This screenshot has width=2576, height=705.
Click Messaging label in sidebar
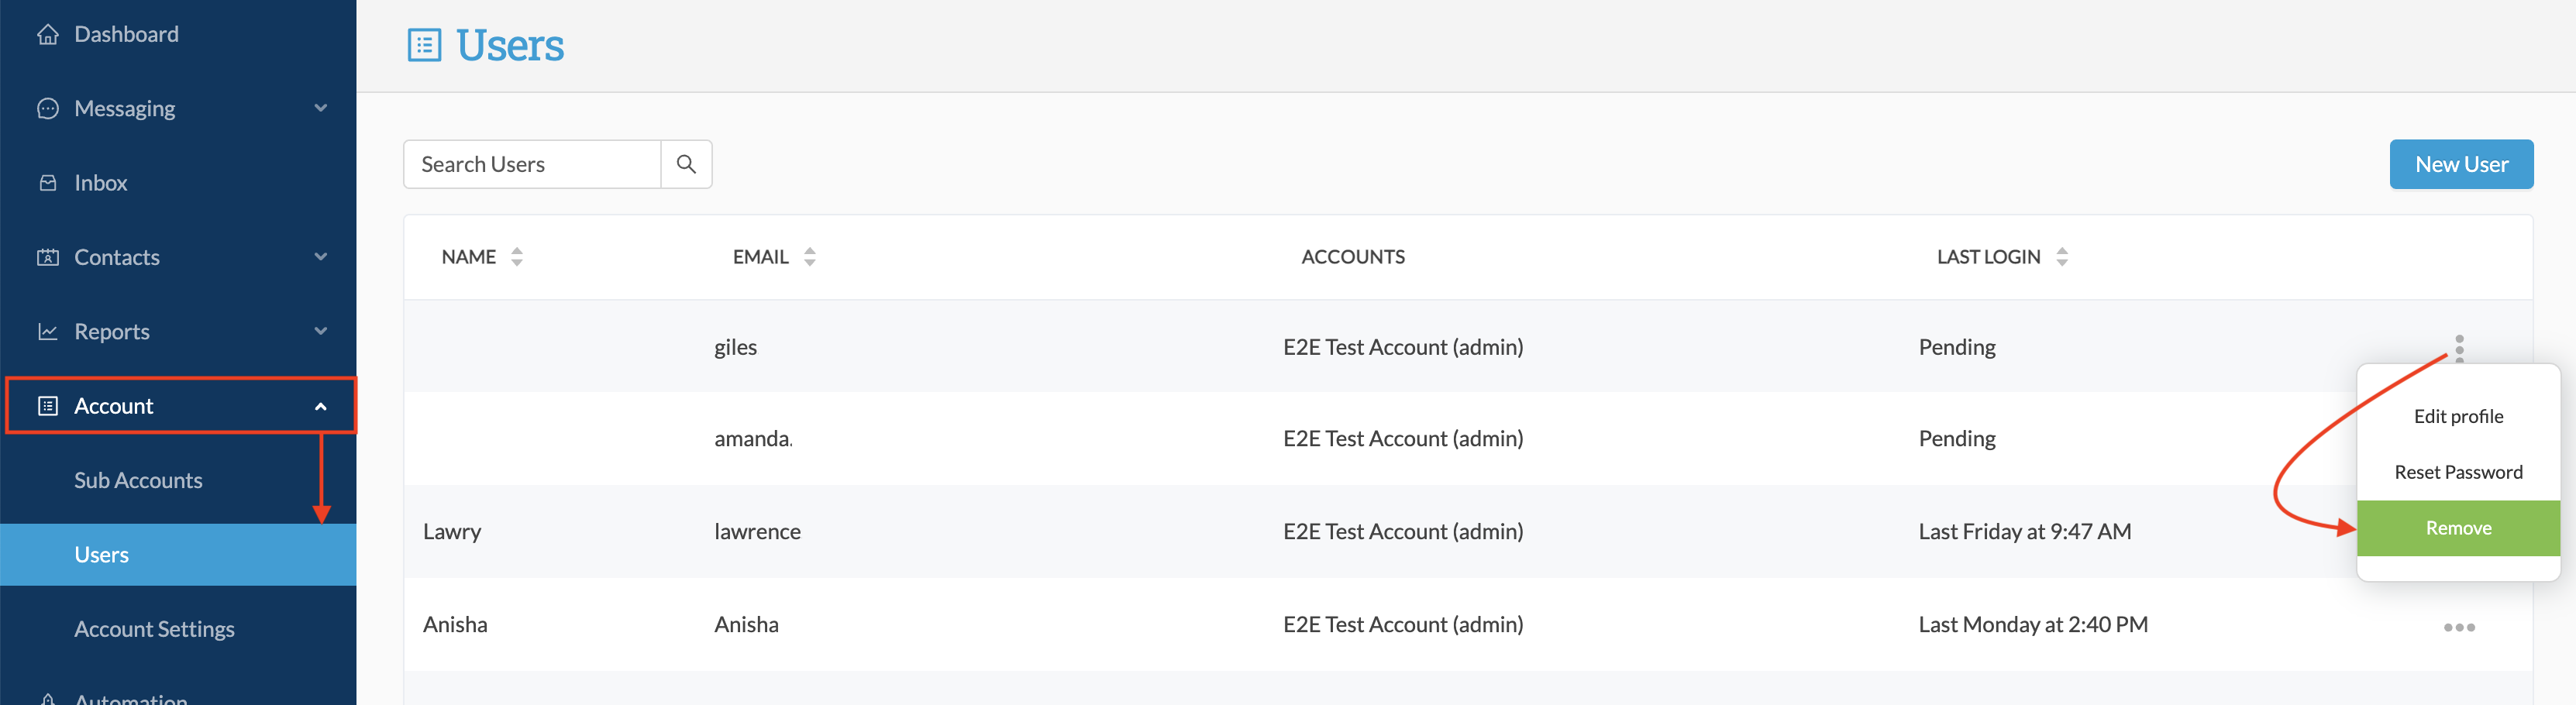(125, 109)
